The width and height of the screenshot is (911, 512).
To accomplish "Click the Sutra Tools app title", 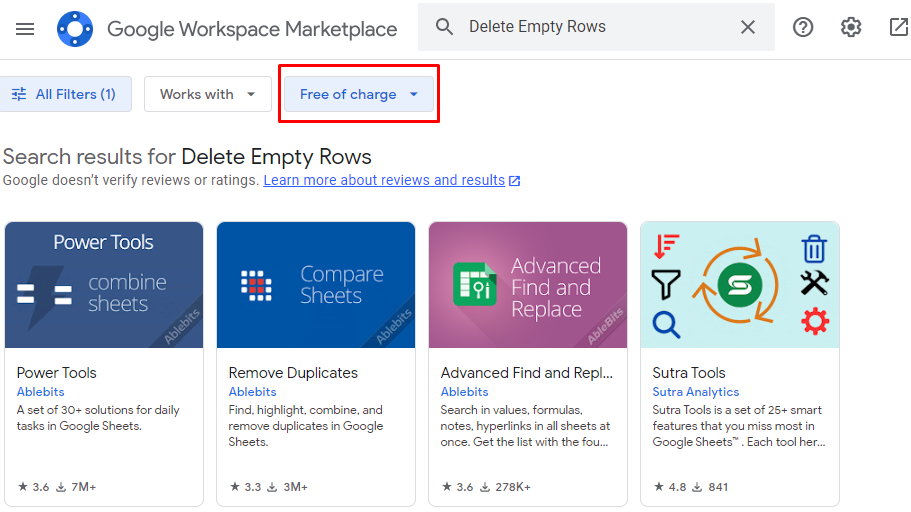I will (x=688, y=373).
